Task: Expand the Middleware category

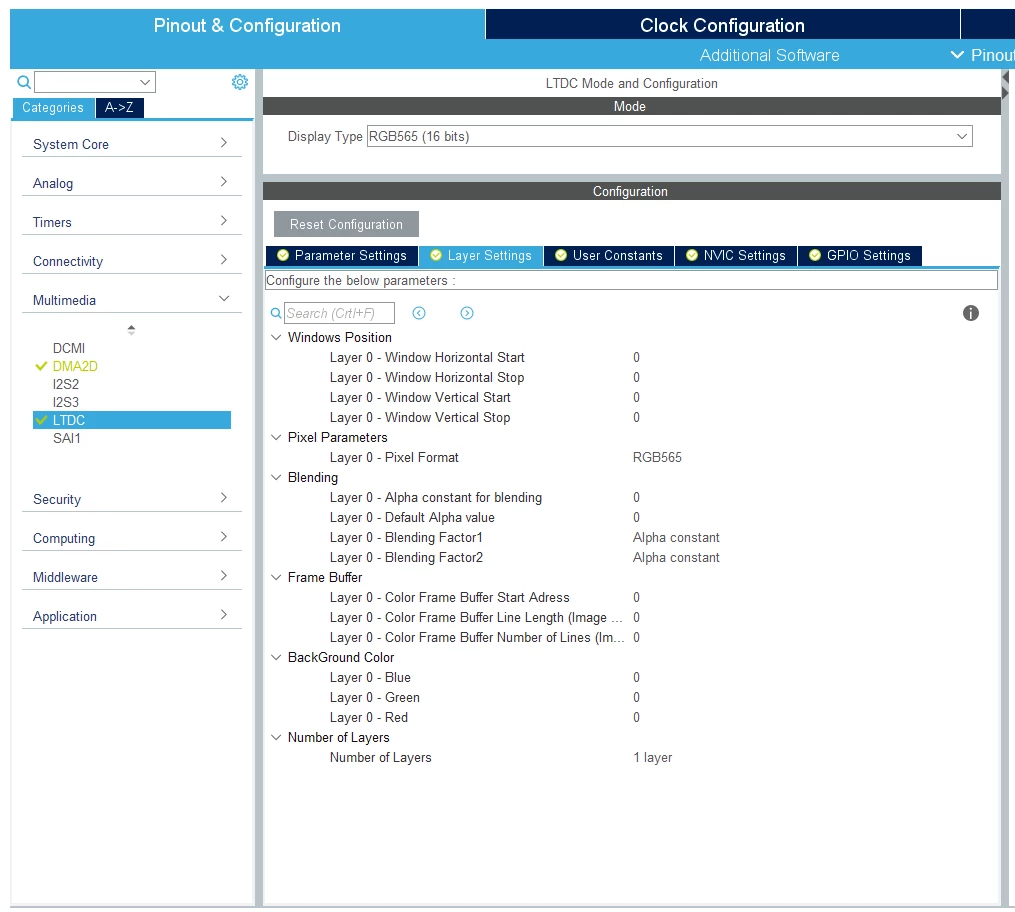Action: [x=131, y=577]
